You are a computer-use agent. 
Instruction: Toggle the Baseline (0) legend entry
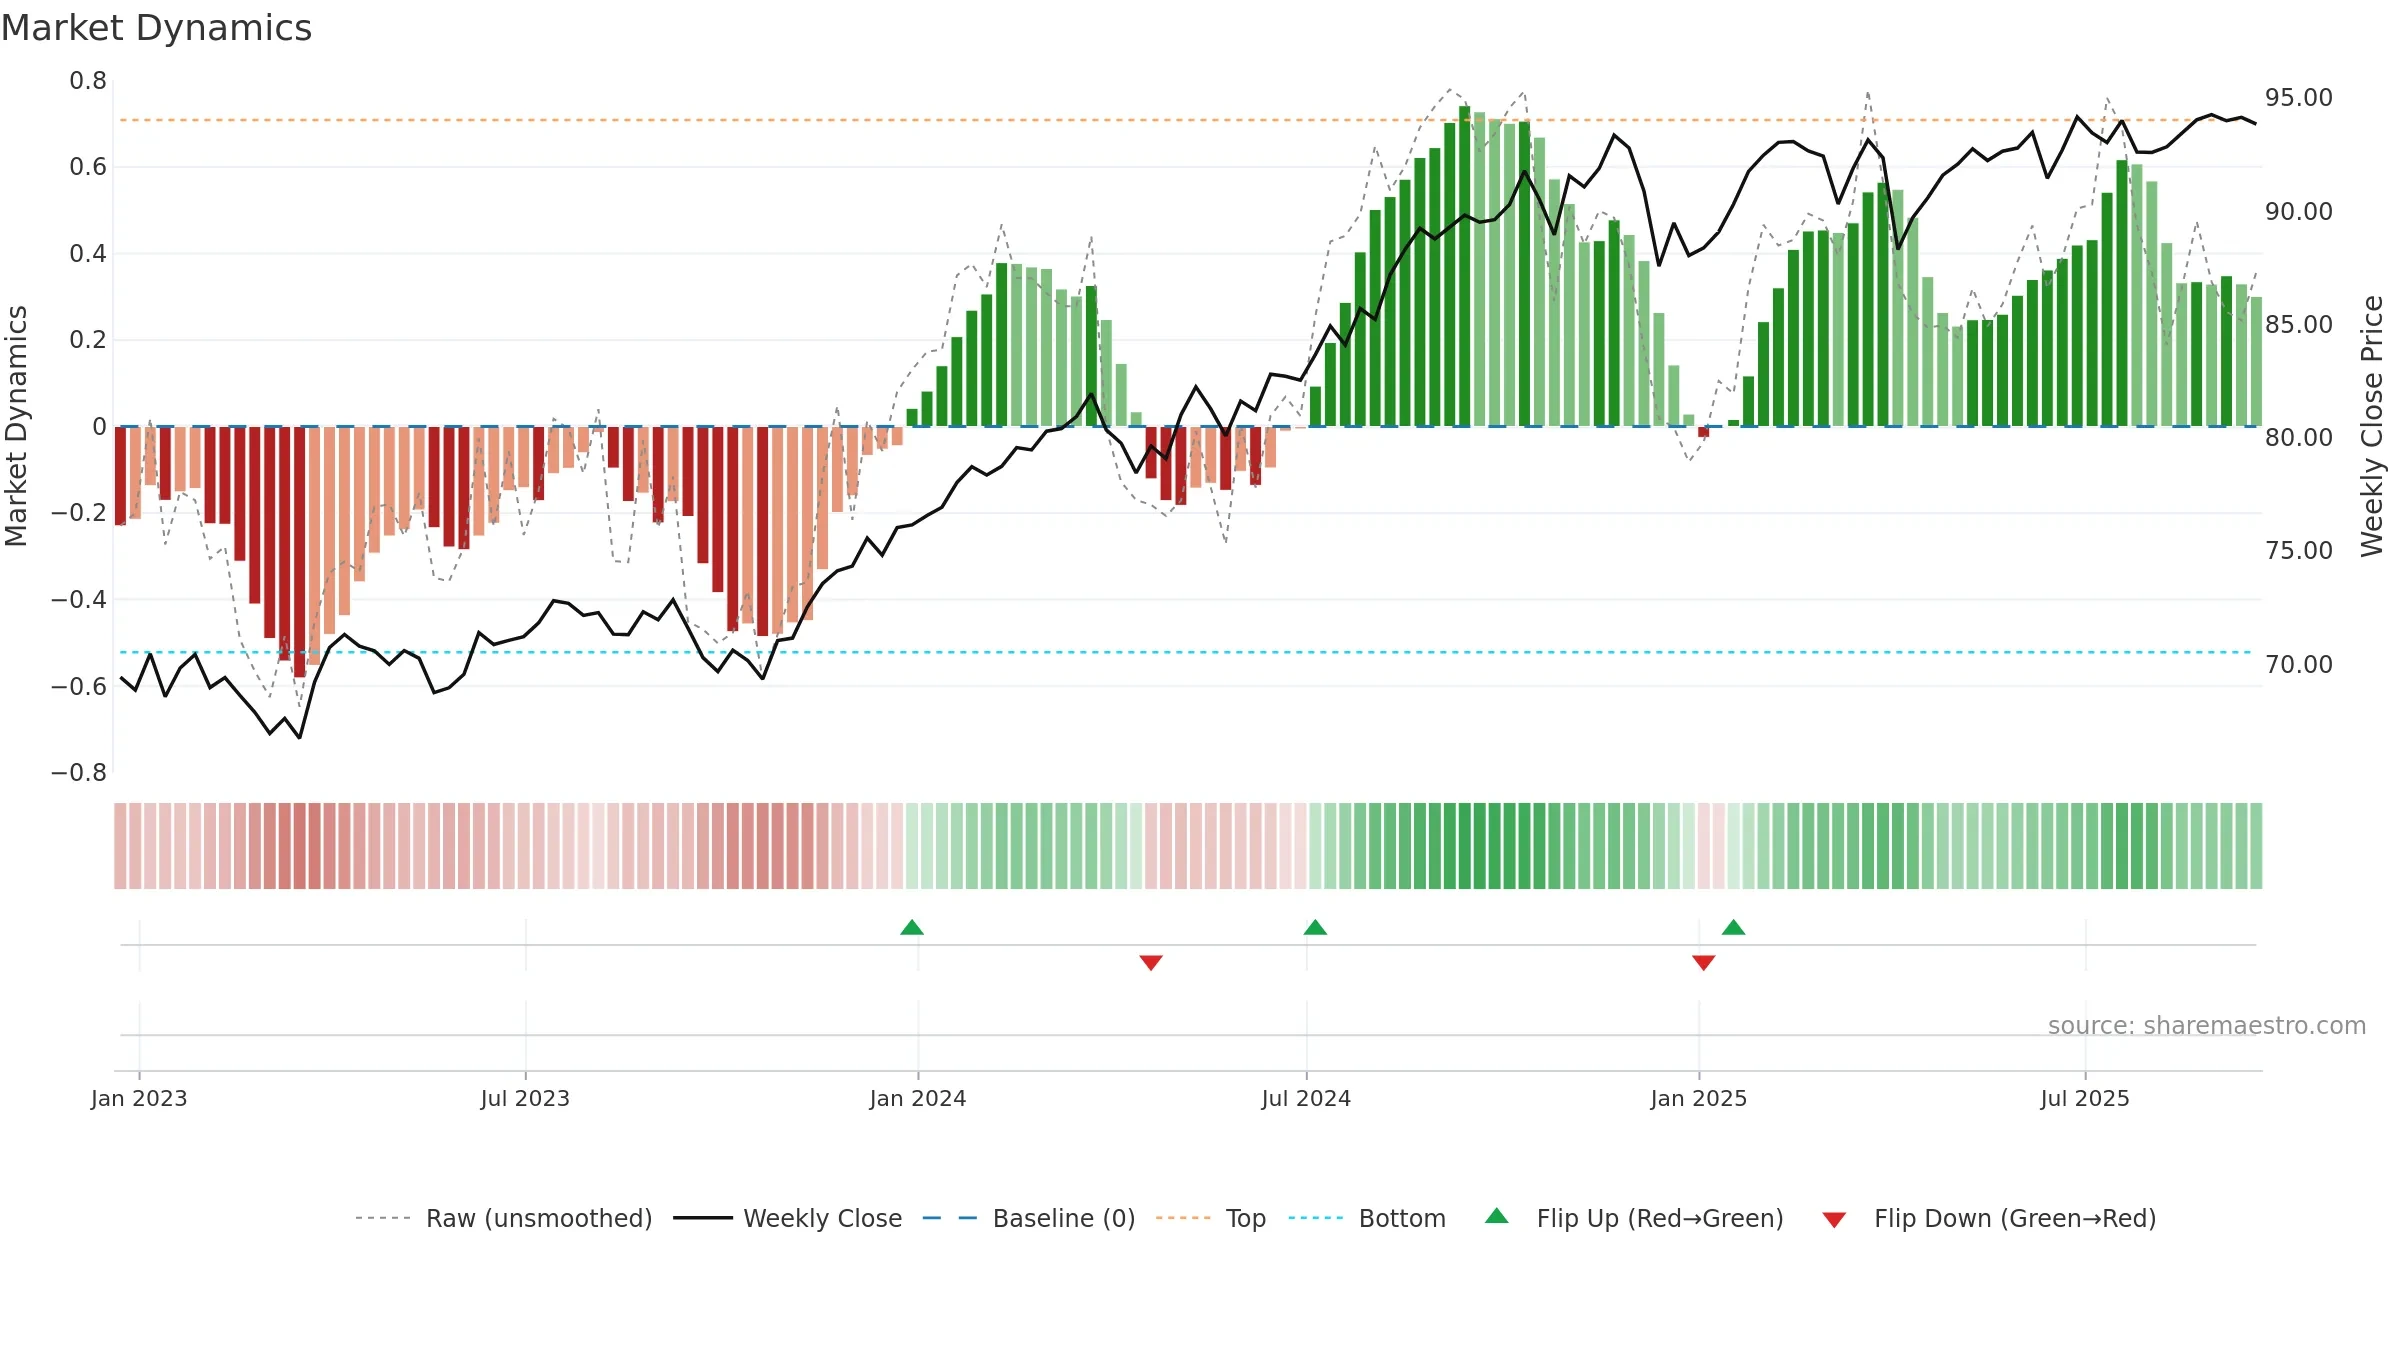coord(1029,1218)
